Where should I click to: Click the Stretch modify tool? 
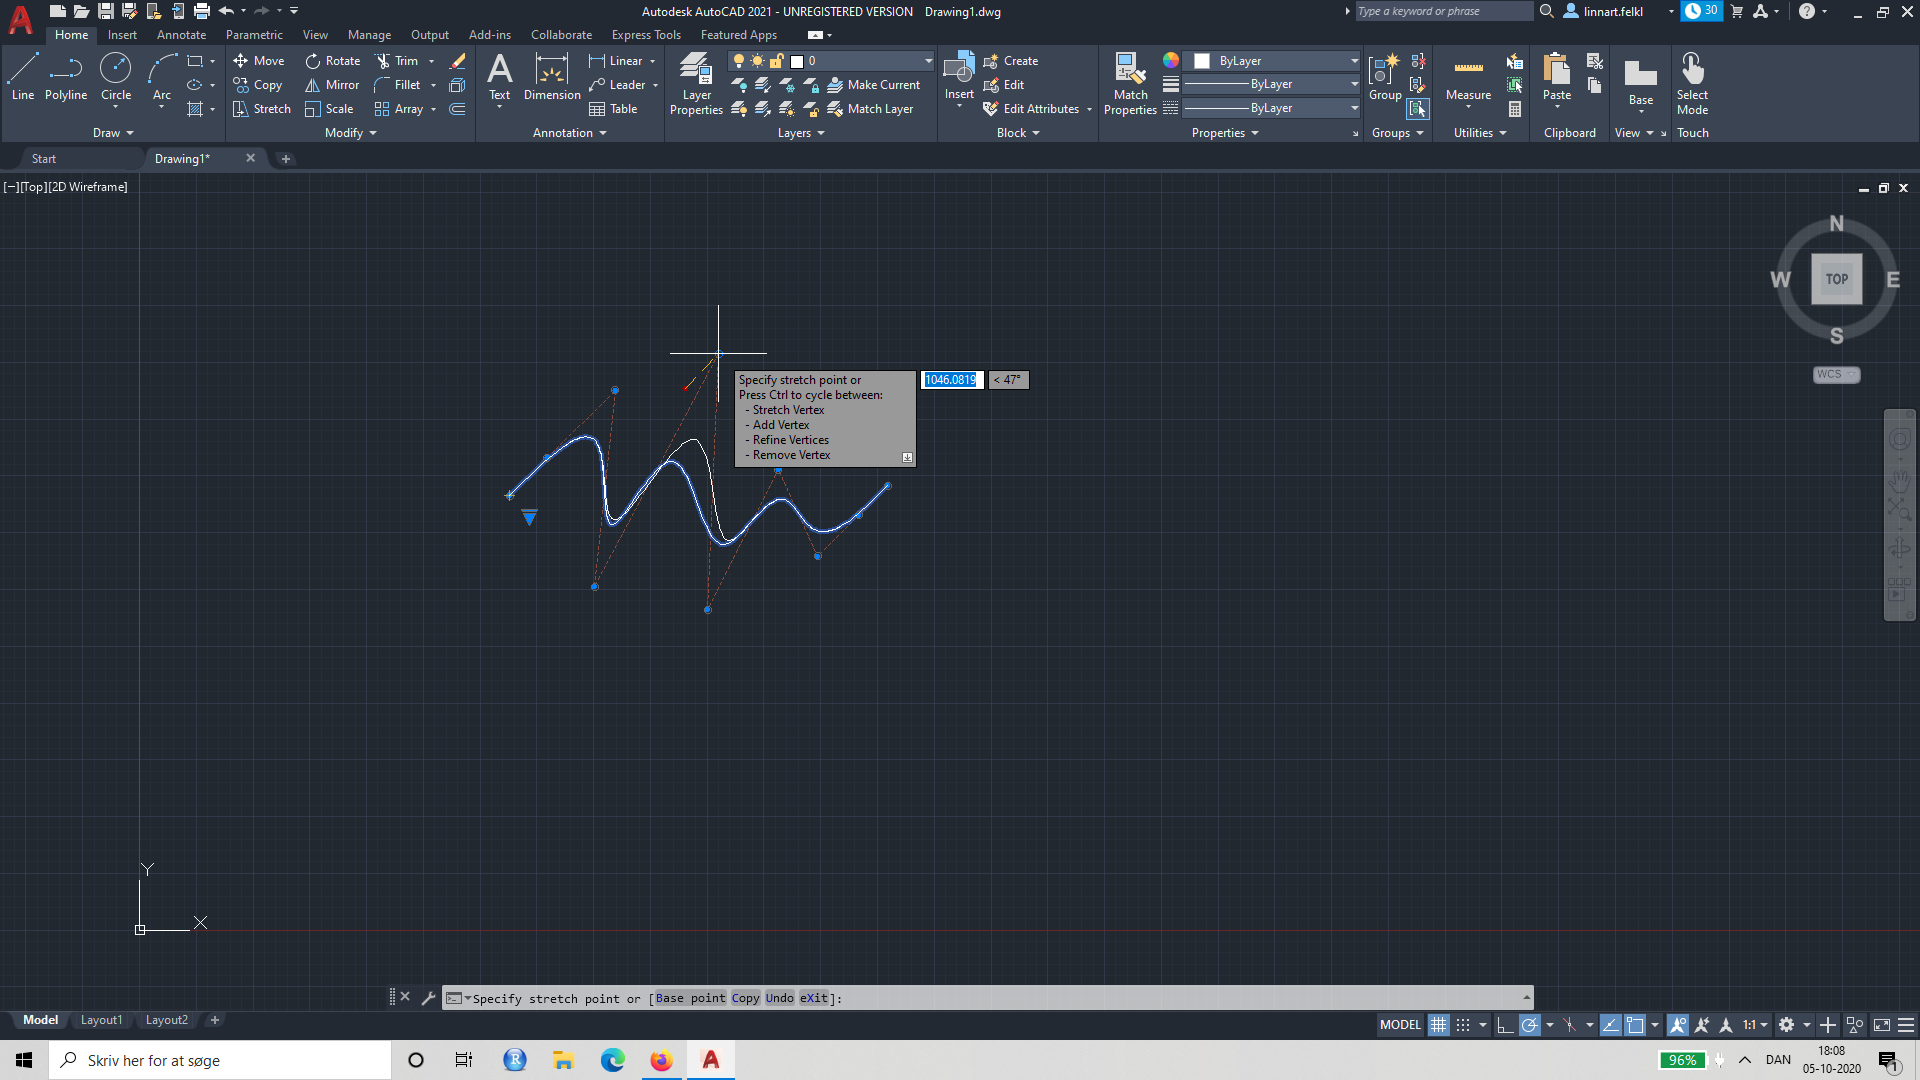[262, 109]
